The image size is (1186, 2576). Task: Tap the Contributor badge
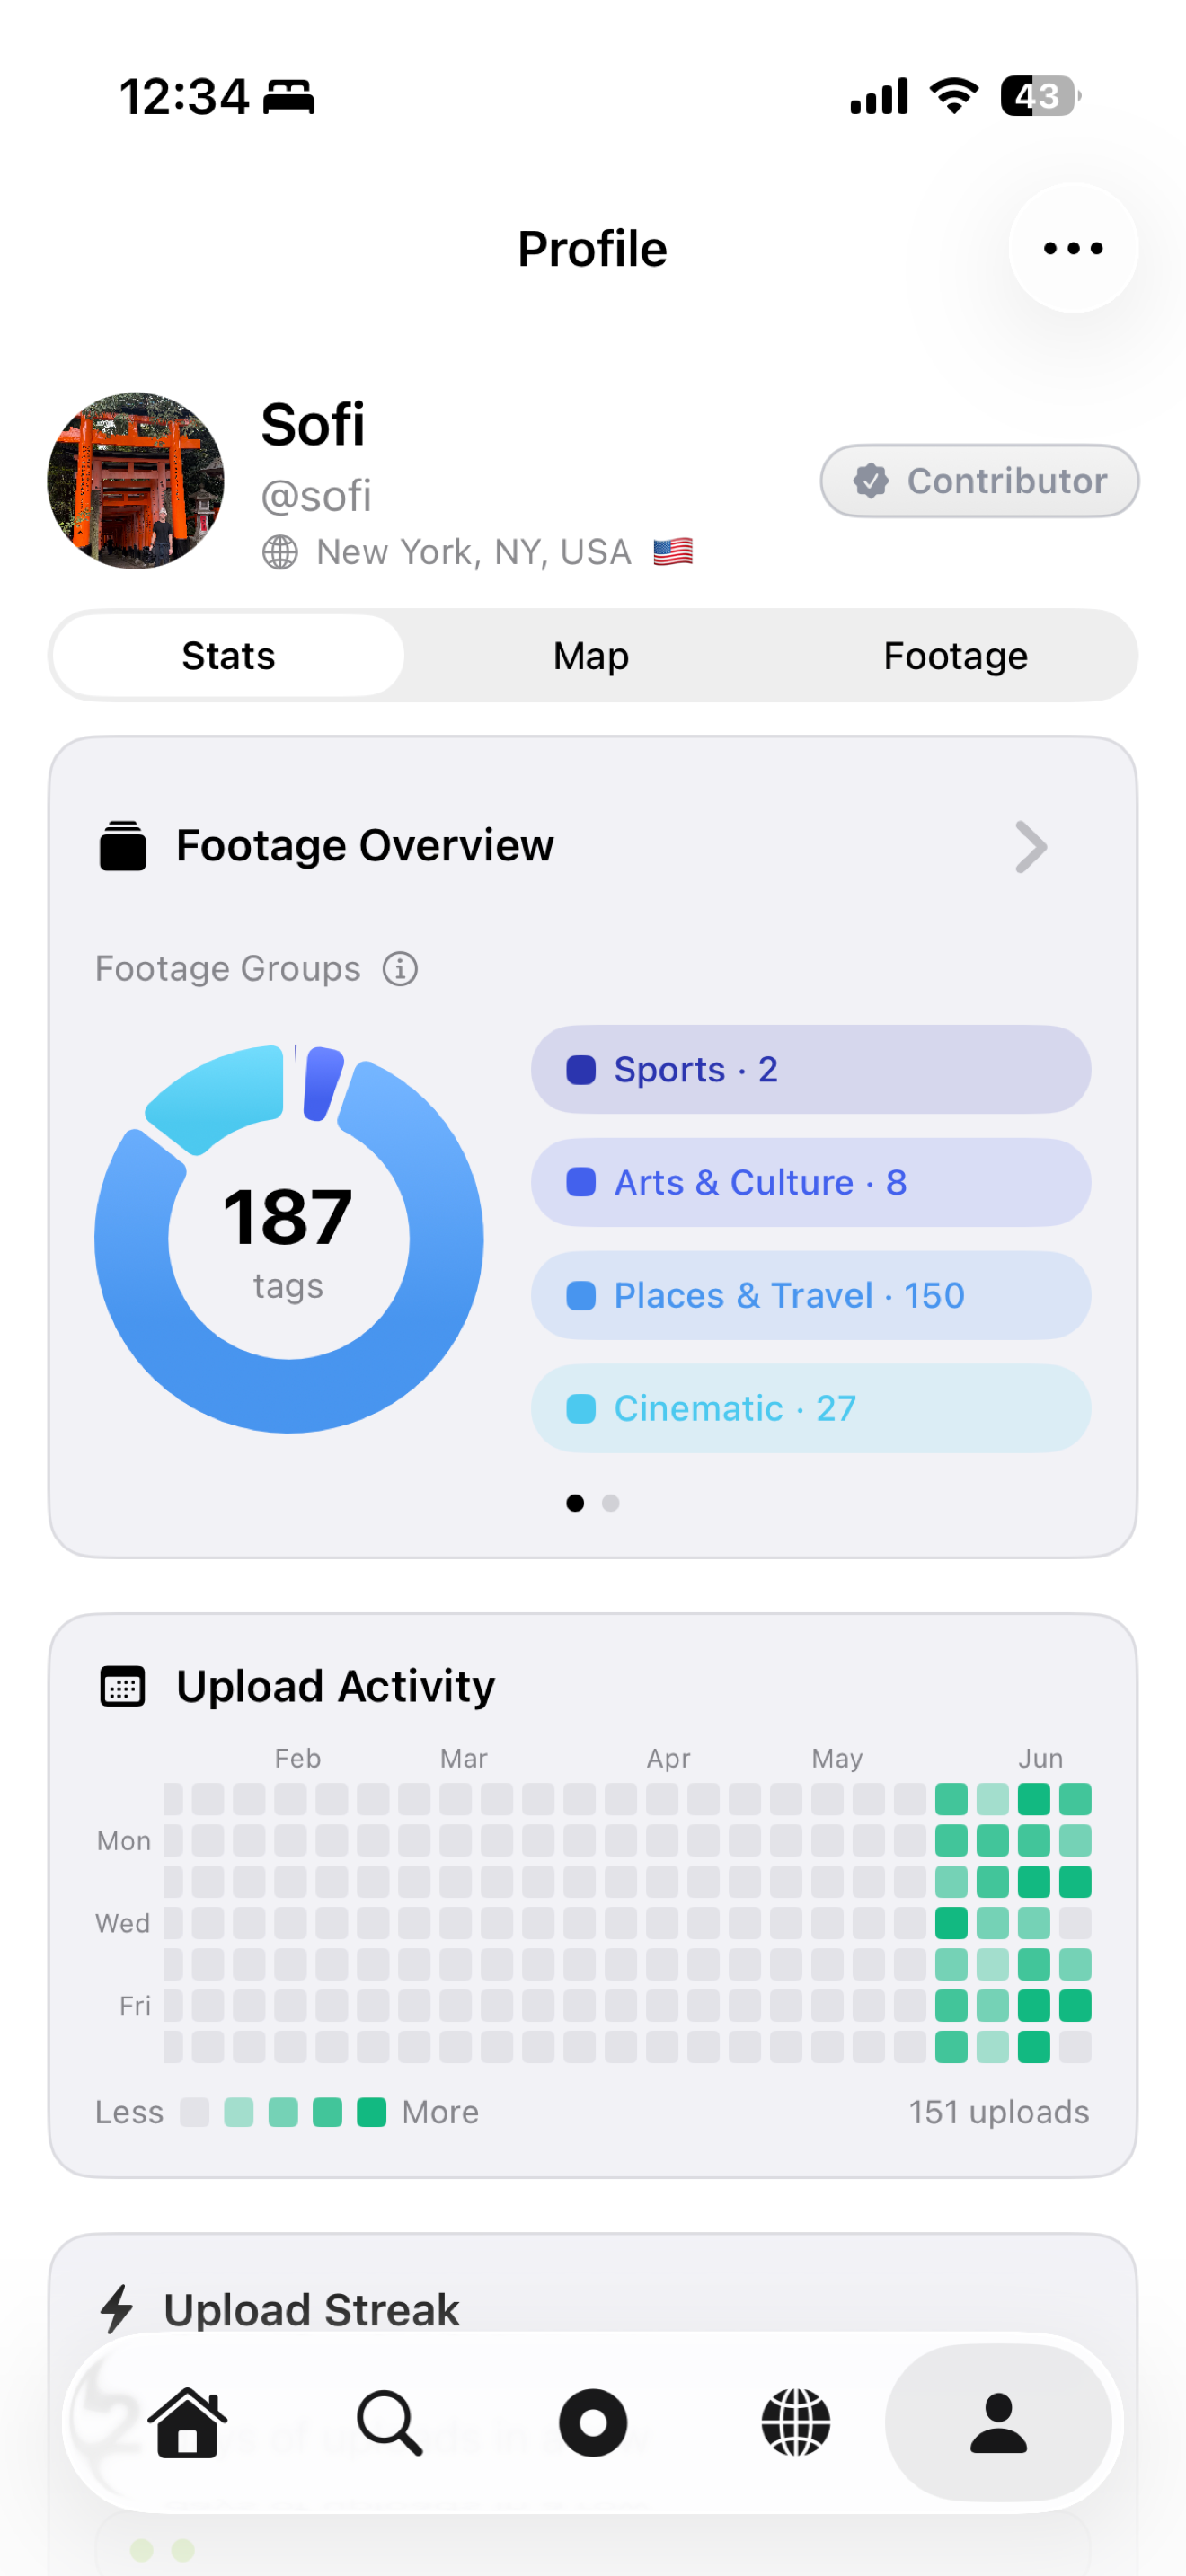(x=979, y=481)
